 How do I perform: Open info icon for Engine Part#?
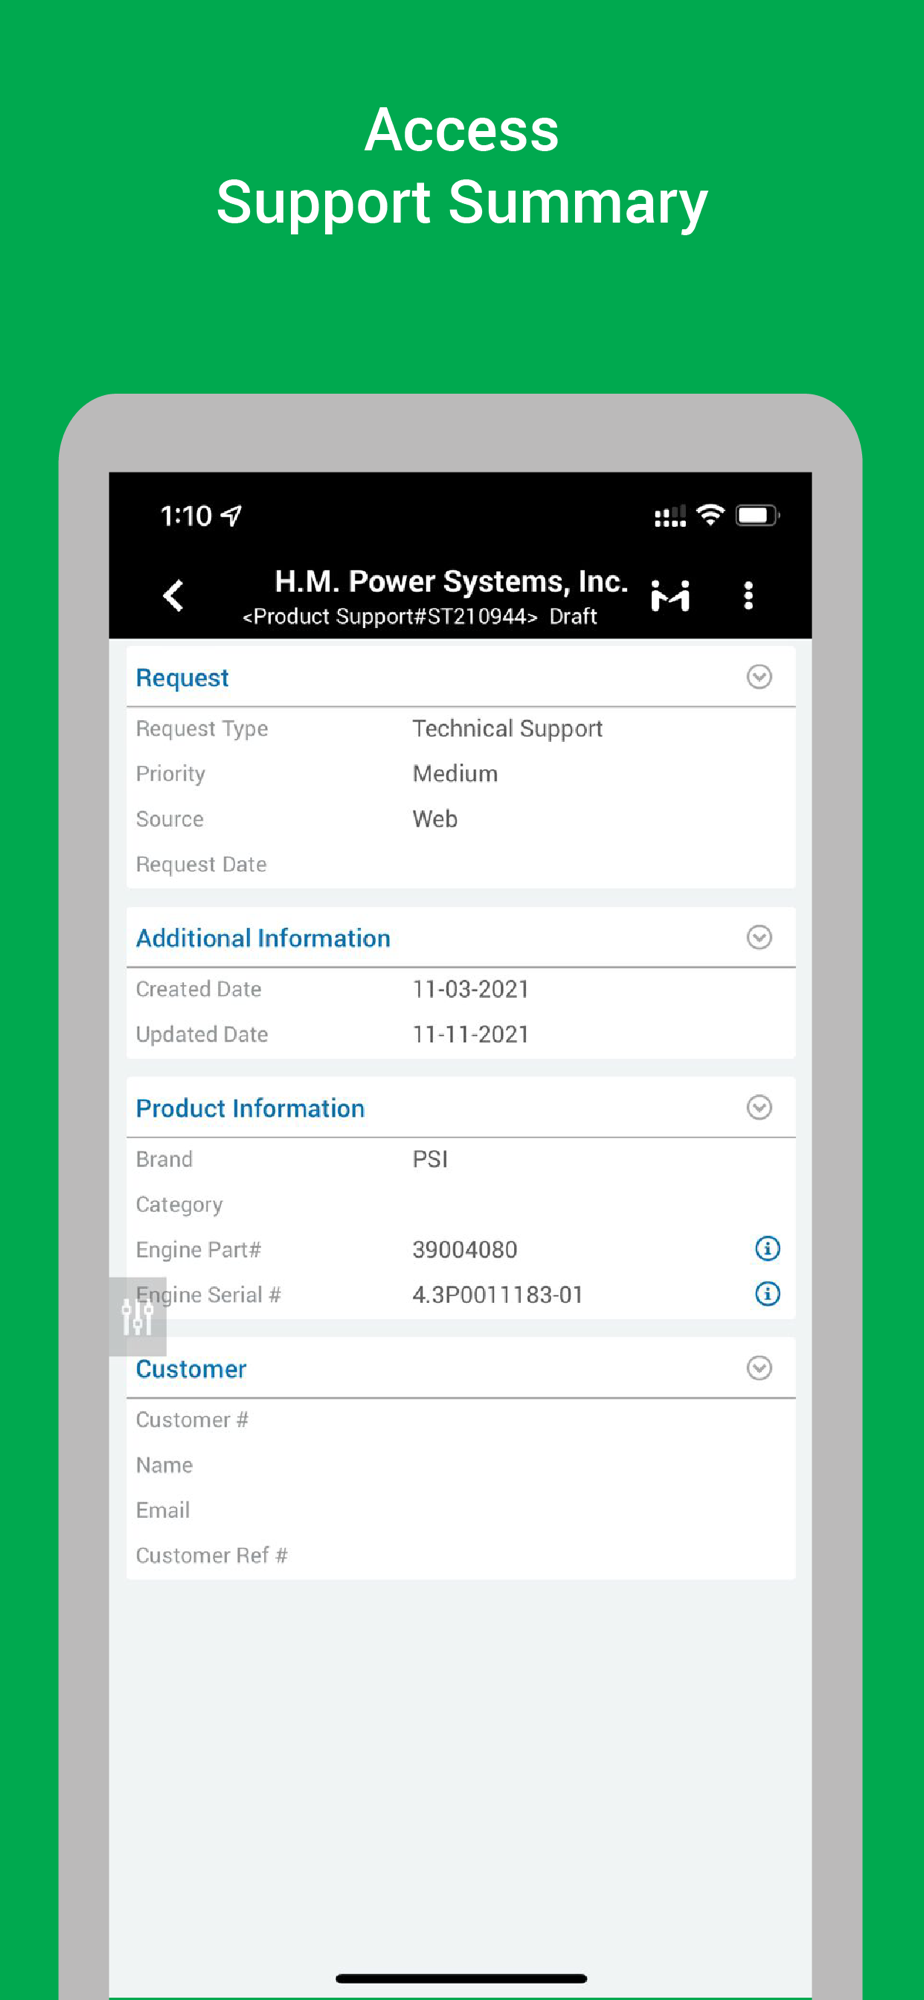pyautogui.click(x=767, y=1248)
